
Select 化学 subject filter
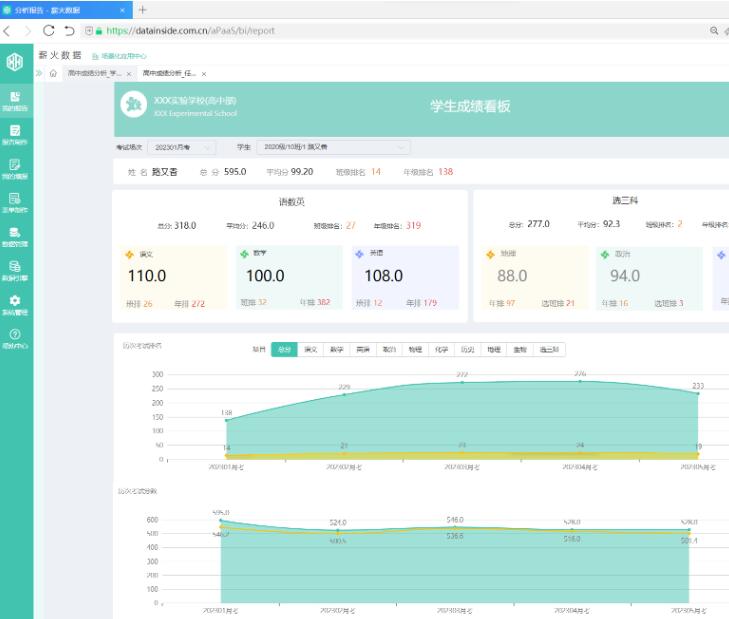click(442, 350)
